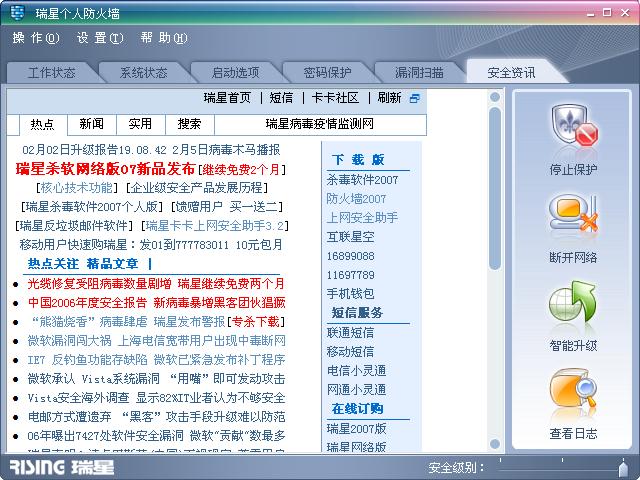Click 上网安全助手 download link

(x=362, y=218)
